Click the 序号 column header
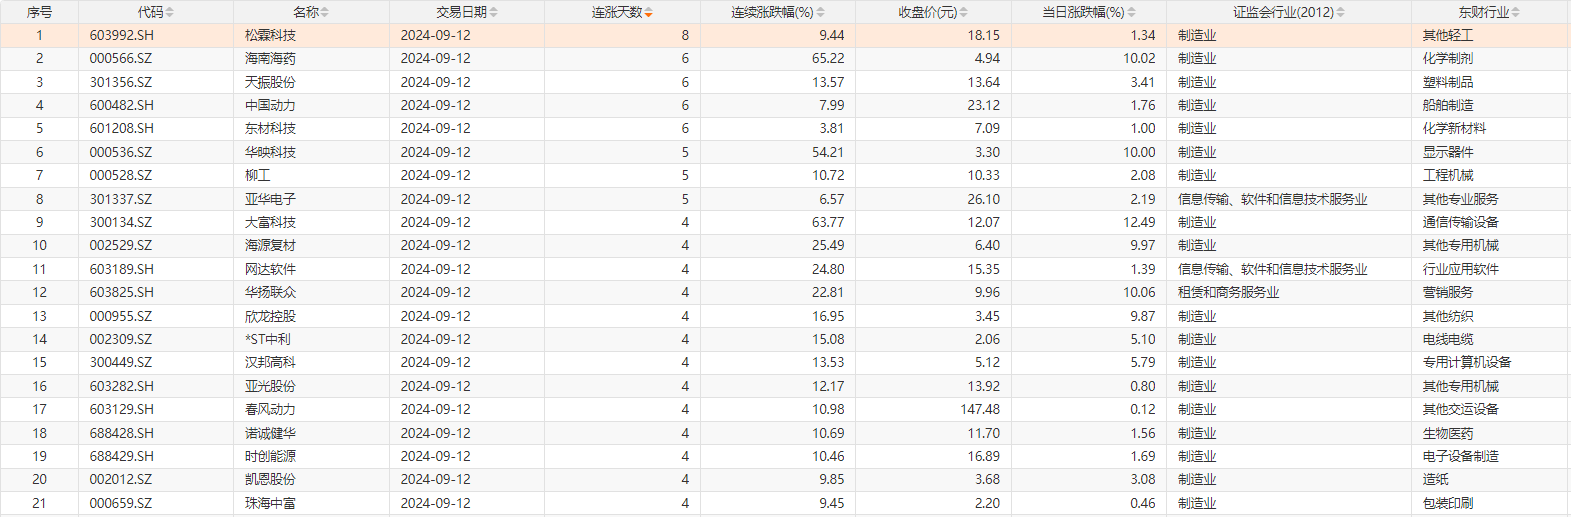This screenshot has height=517, width=1571. click(x=39, y=12)
